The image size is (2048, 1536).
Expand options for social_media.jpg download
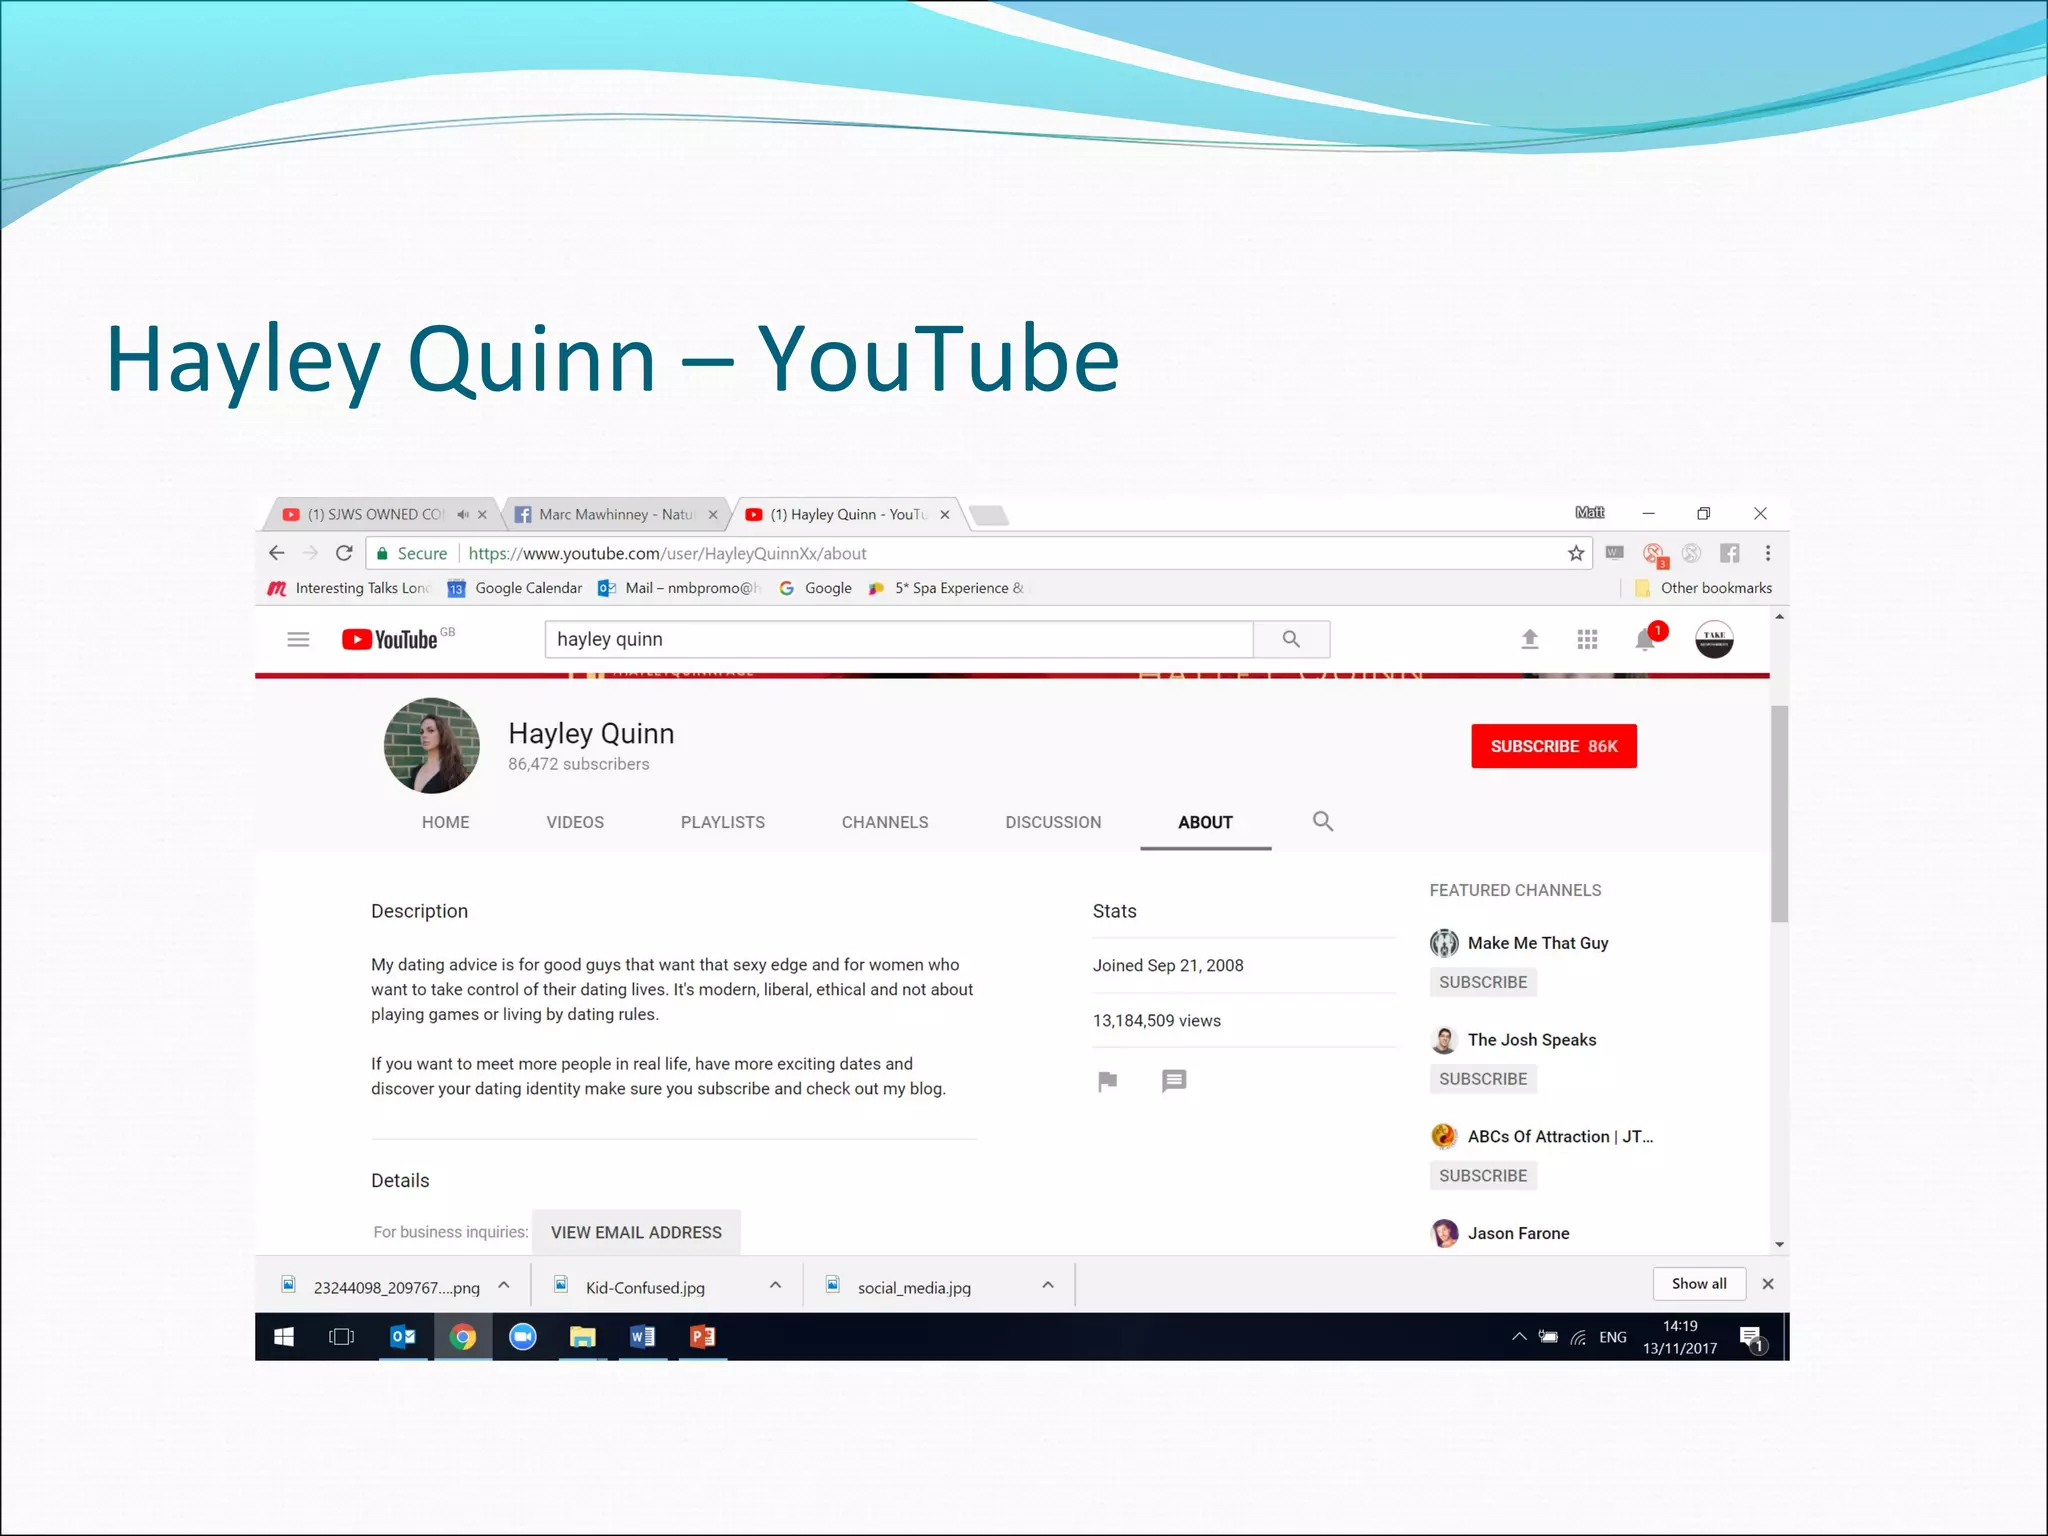[1048, 1286]
